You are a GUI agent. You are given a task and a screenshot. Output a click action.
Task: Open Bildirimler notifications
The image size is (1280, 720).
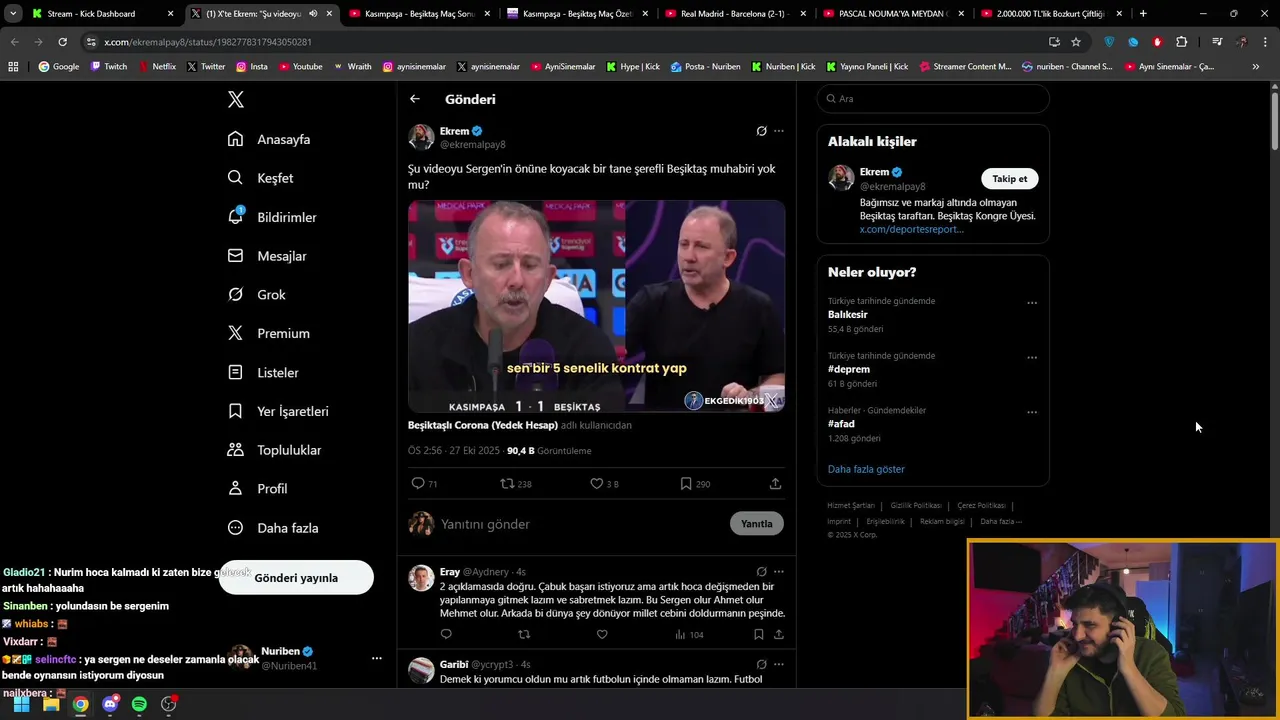(272, 217)
